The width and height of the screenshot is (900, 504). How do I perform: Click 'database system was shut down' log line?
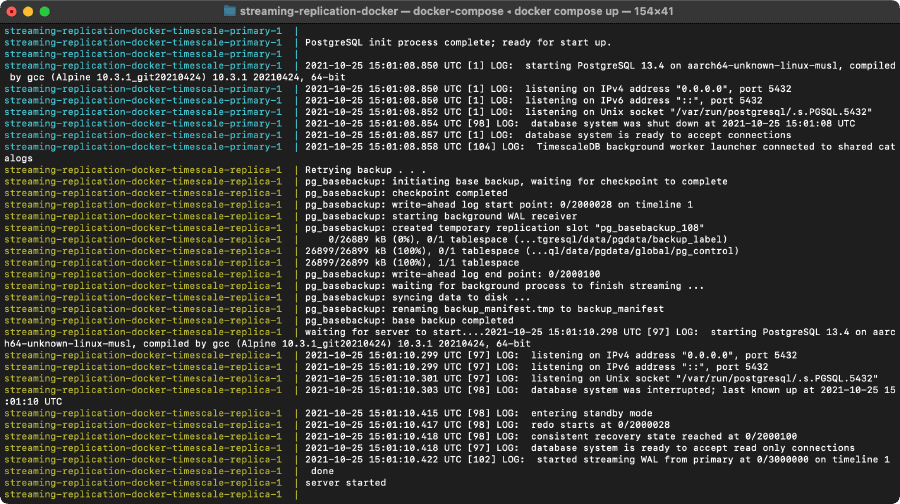tap(580, 123)
